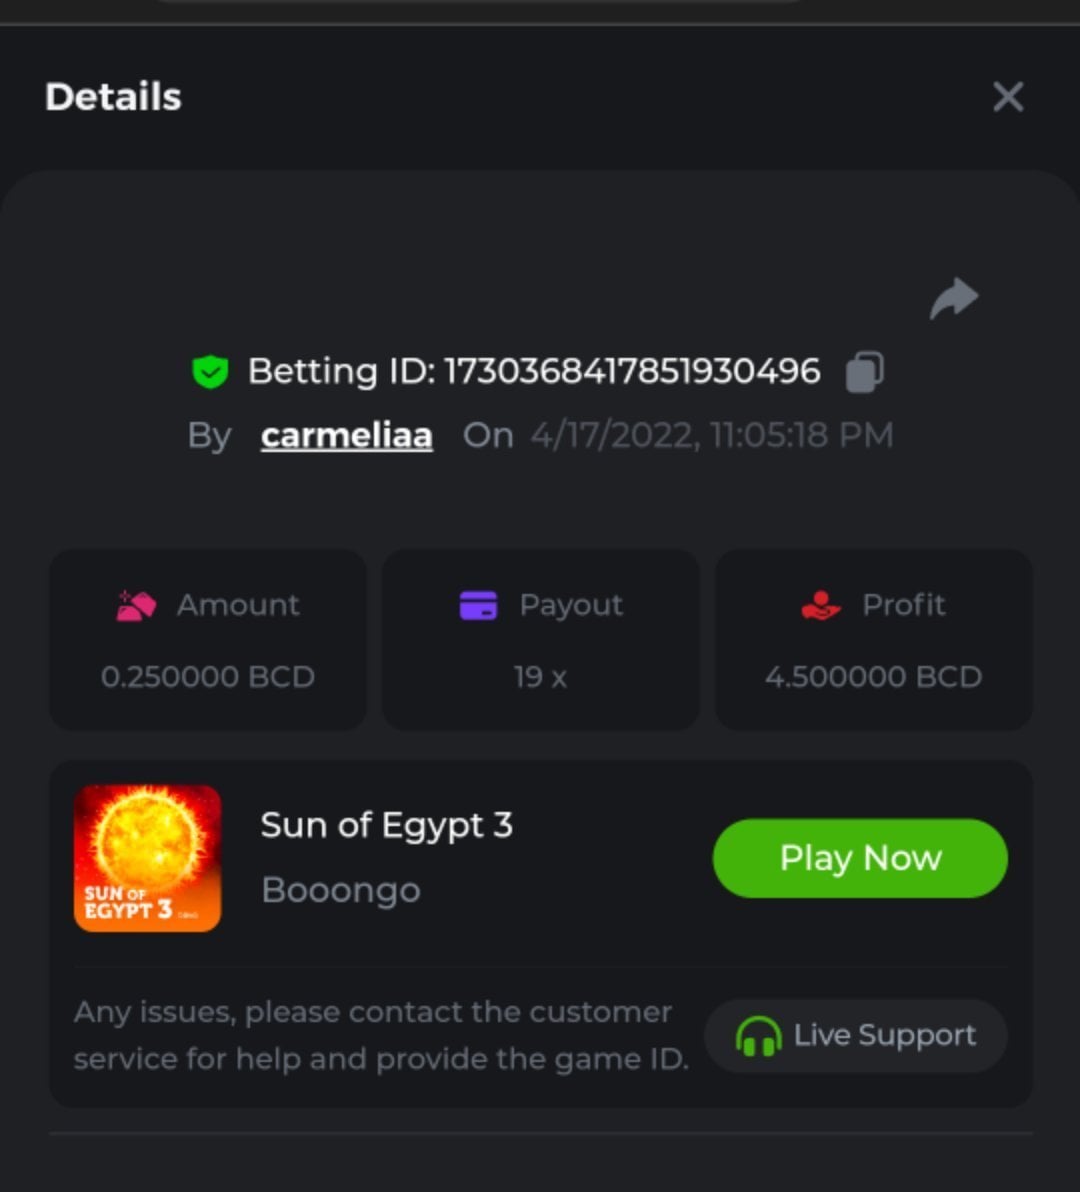Click the 0.250000 BCD amount value
The width and height of the screenshot is (1080, 1192).
(x=208, y=677)
